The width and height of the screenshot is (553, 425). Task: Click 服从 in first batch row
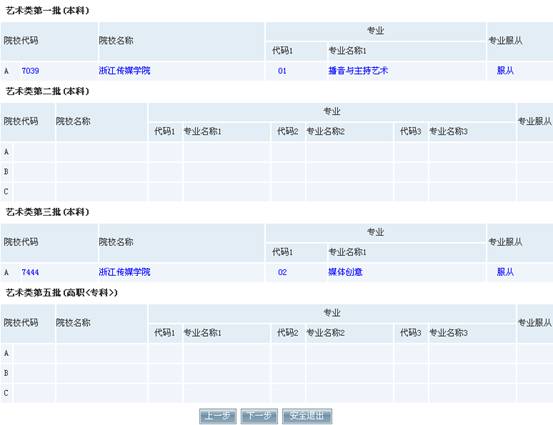tap(505, 71)
